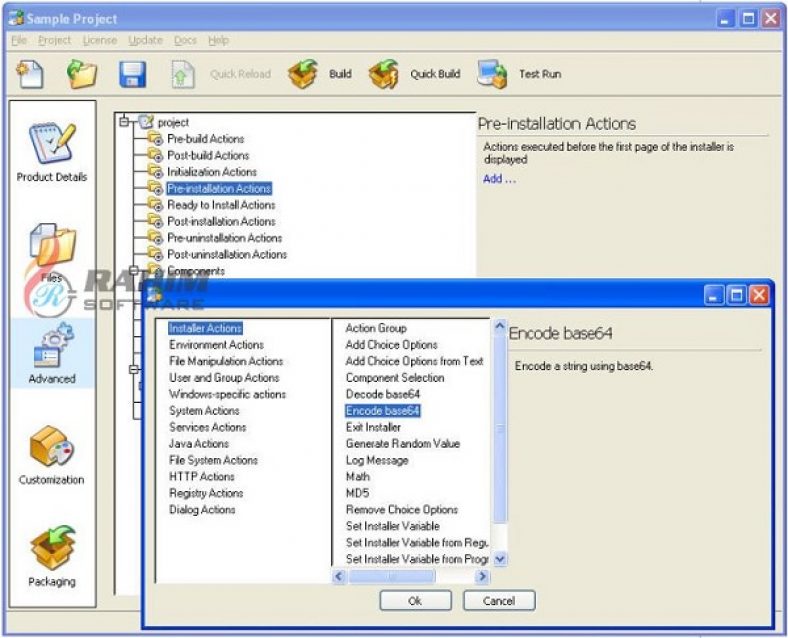Click the project root node icon

click(146, 122)
